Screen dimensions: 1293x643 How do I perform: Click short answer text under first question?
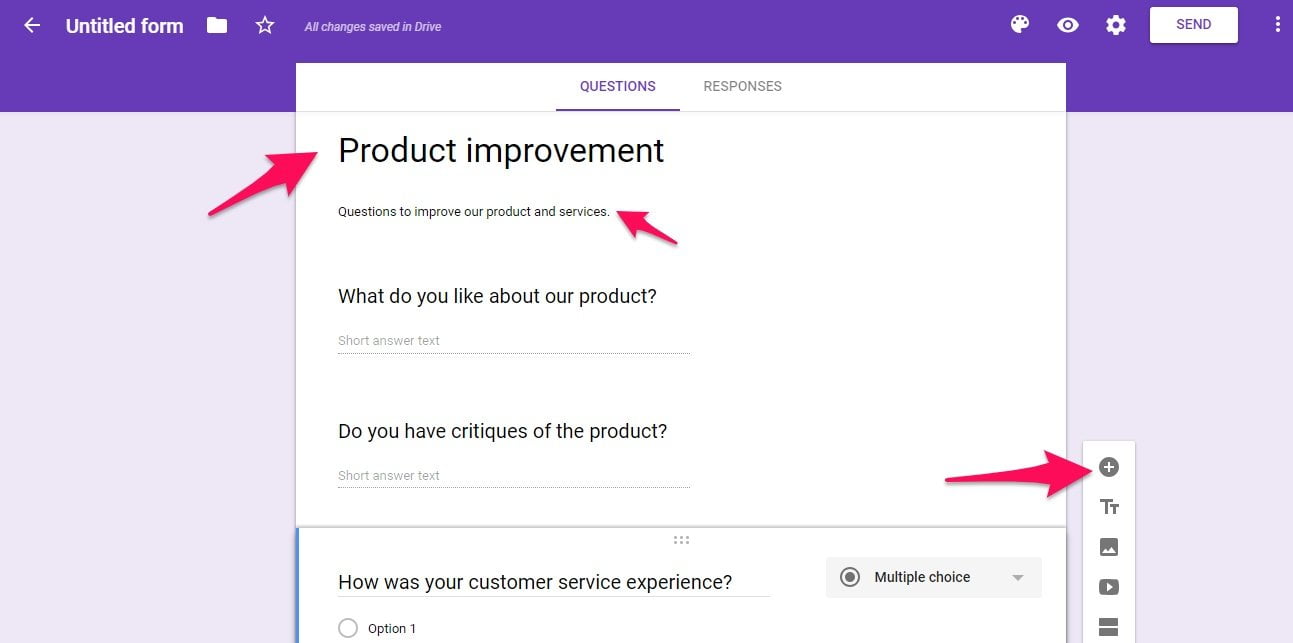click(x=514, y=341)
